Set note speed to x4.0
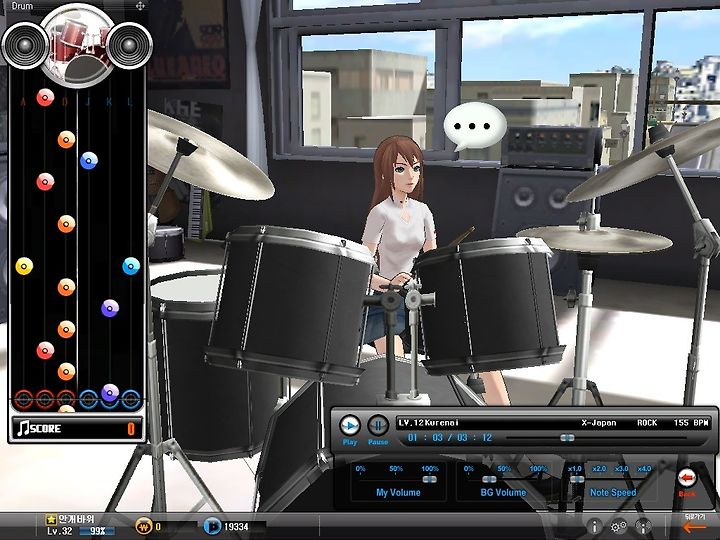The height and width of the screenshot is (540, 720). click(644, 469)
